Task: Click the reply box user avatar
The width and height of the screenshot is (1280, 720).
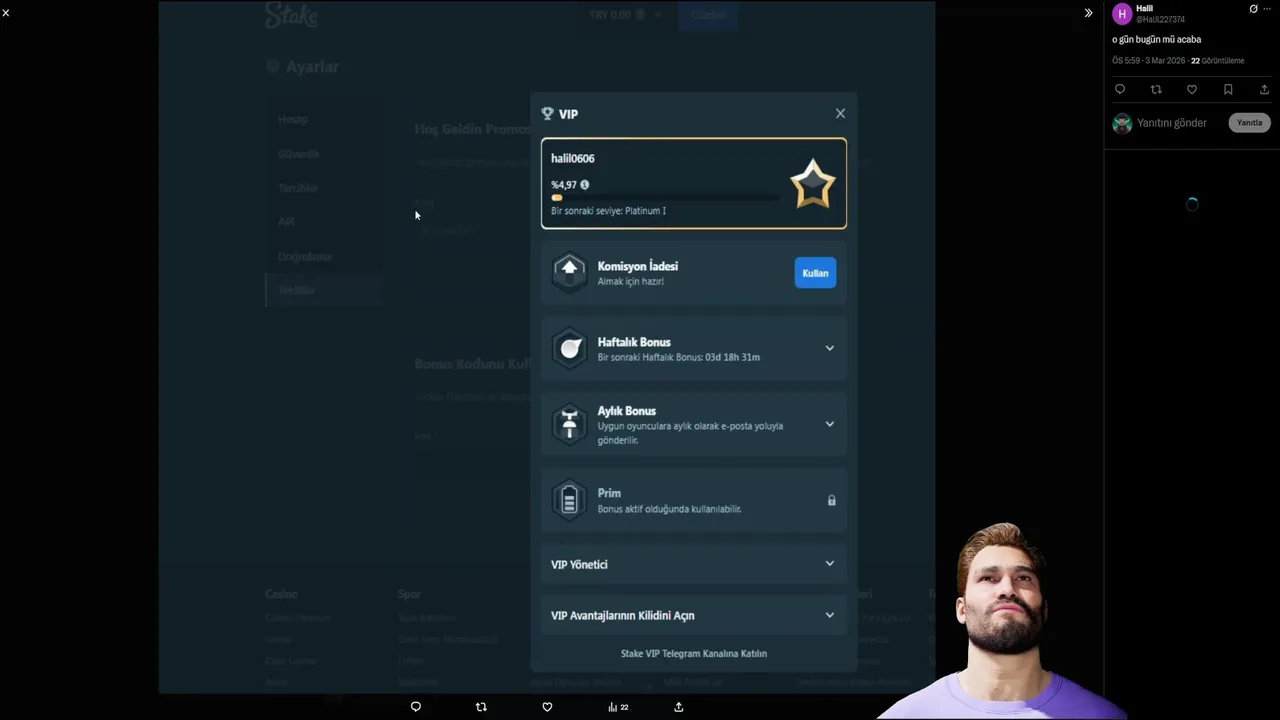Action: pyautogui.click(x=1122, y=123)
